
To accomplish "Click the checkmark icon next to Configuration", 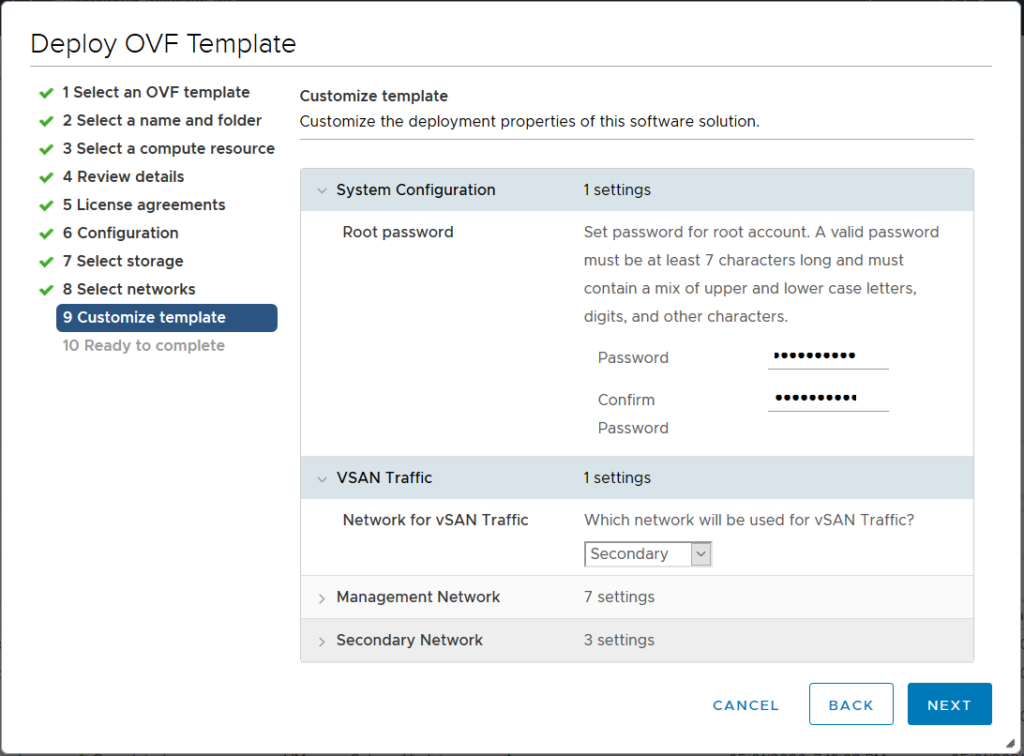I will tap(46, 233).
